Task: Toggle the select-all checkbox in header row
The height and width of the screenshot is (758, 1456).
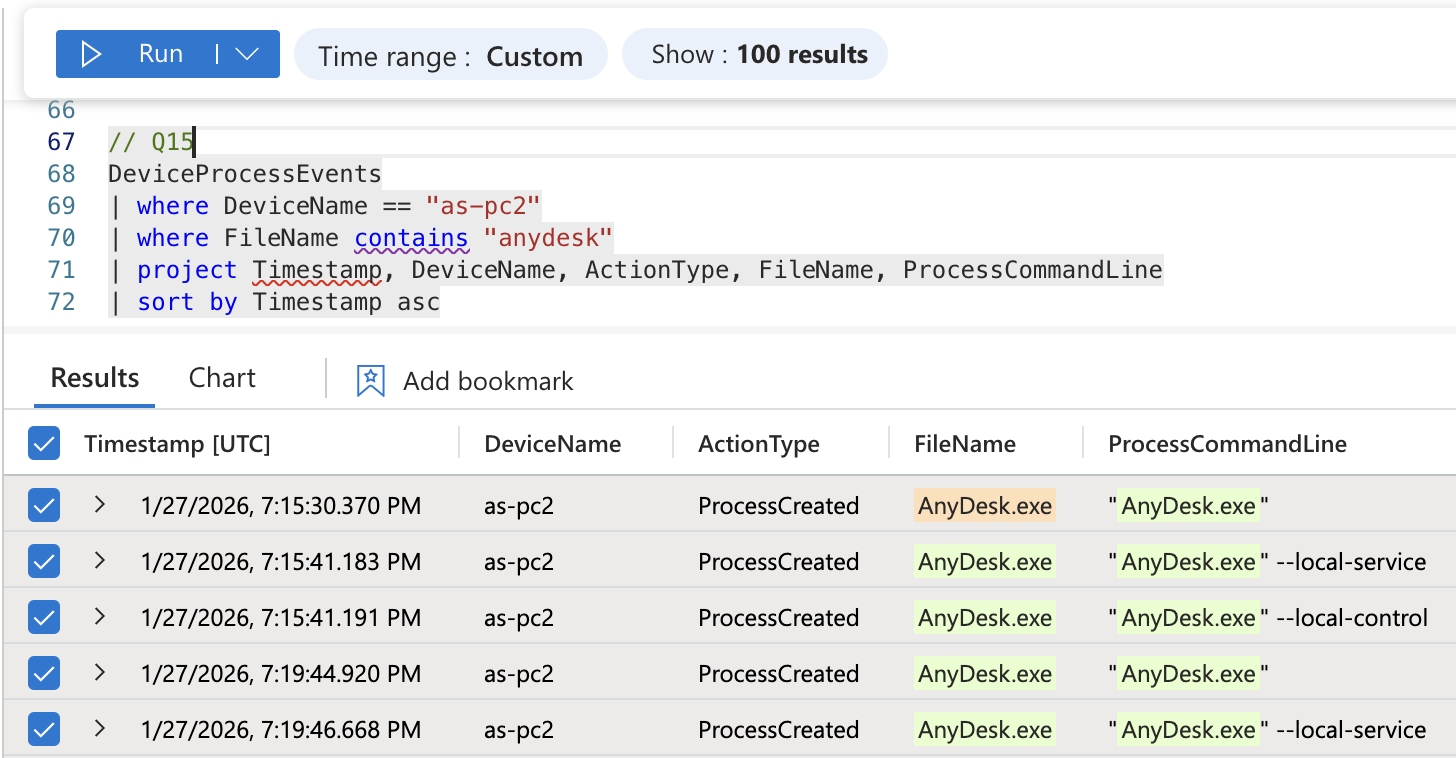Action: tap(45, 444)
